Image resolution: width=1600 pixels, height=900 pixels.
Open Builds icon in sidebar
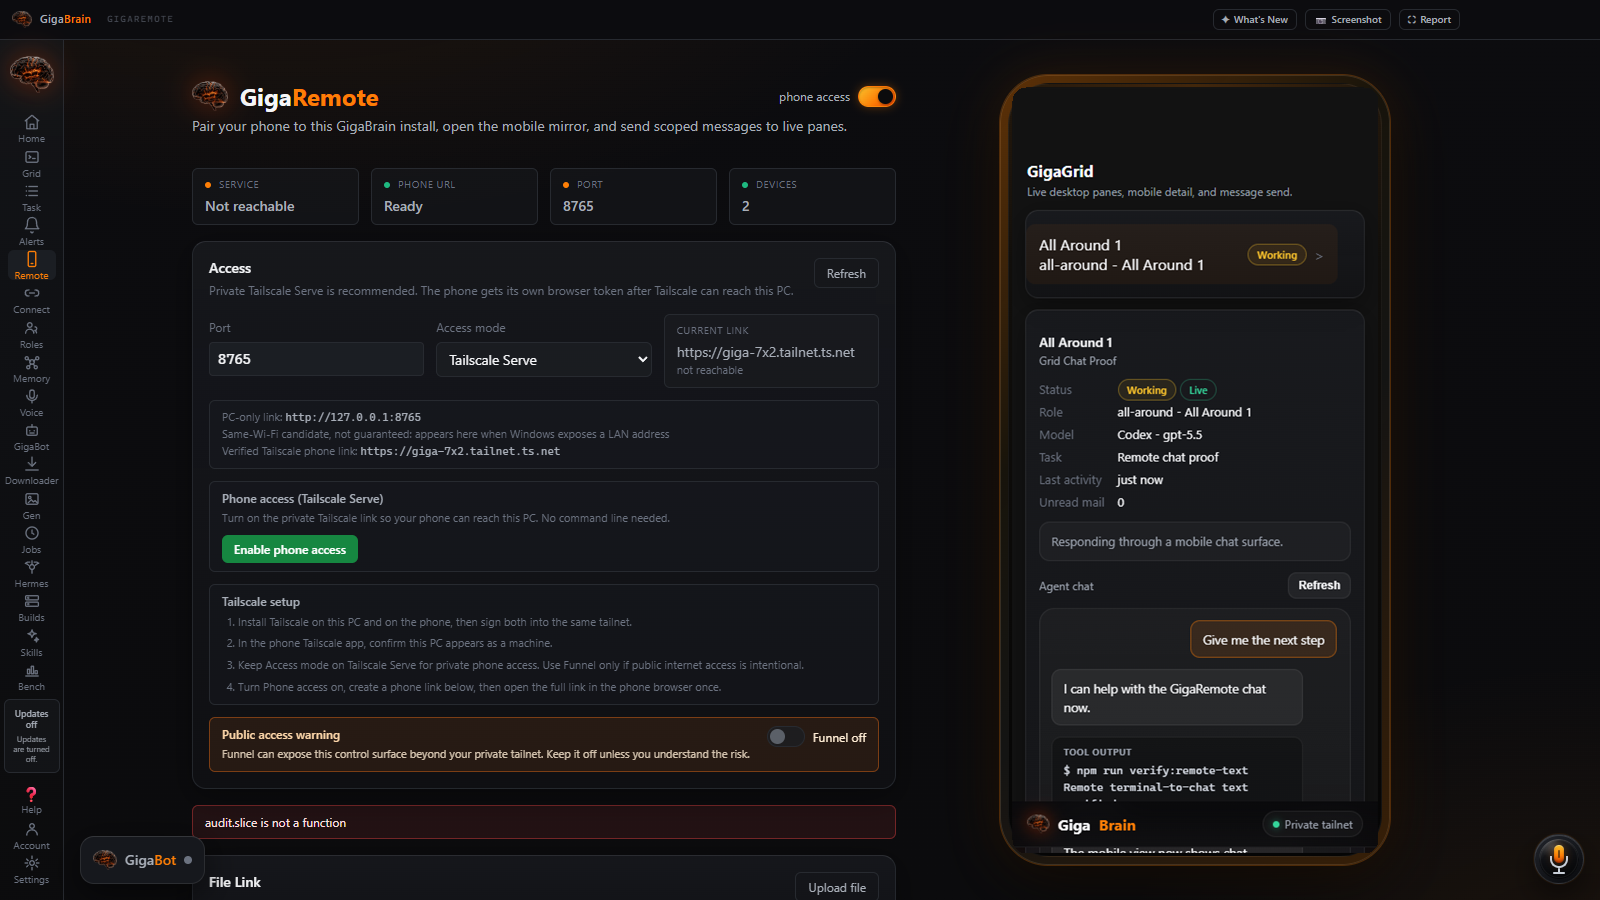click(31, 607)
